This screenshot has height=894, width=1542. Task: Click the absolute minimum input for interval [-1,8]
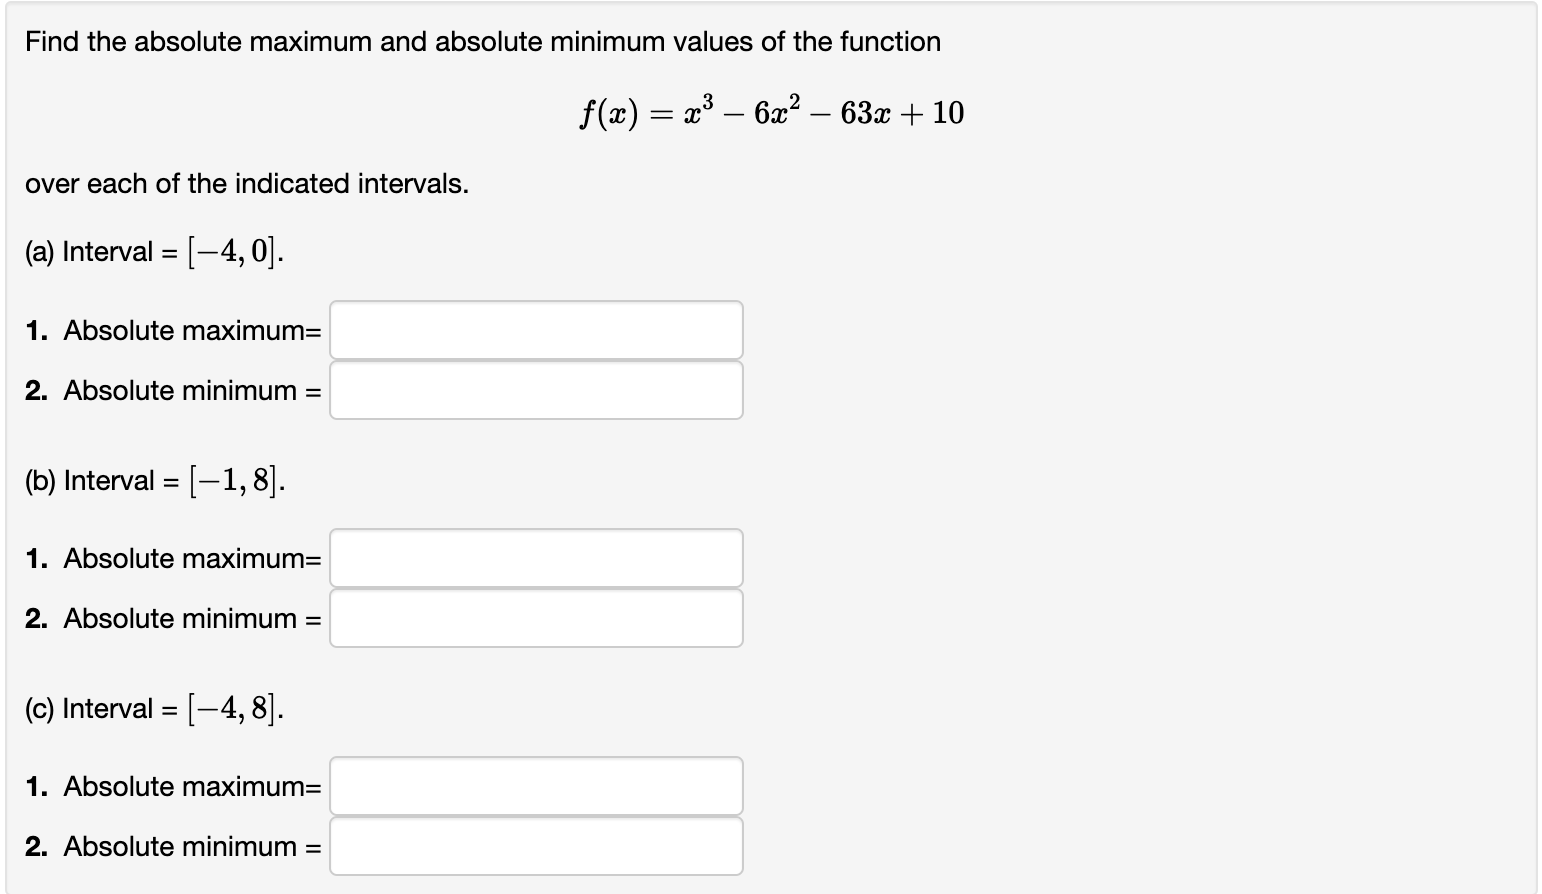point(536,618)
